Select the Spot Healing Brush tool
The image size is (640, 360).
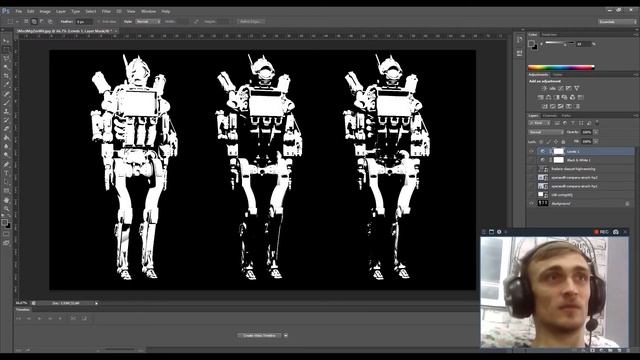(6, 94)
